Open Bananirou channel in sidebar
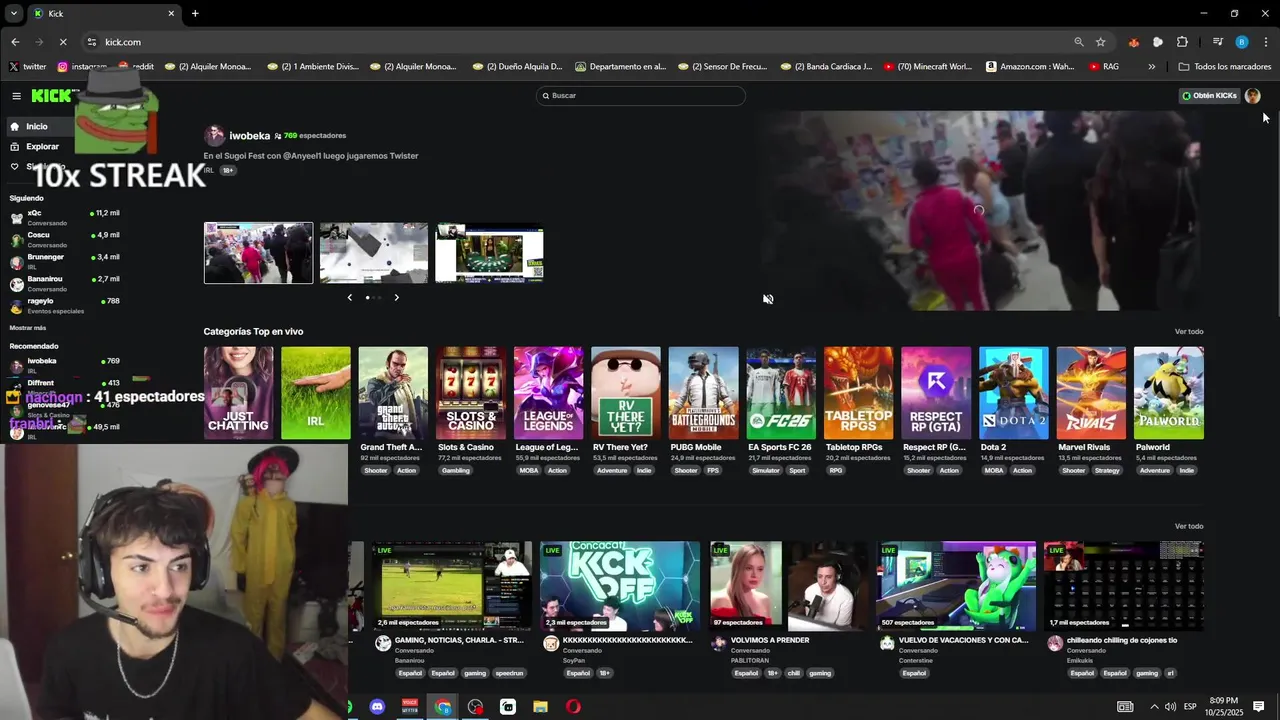Image resolution: width=1280 pixels, height=720 pixels. tap(64, 283)
